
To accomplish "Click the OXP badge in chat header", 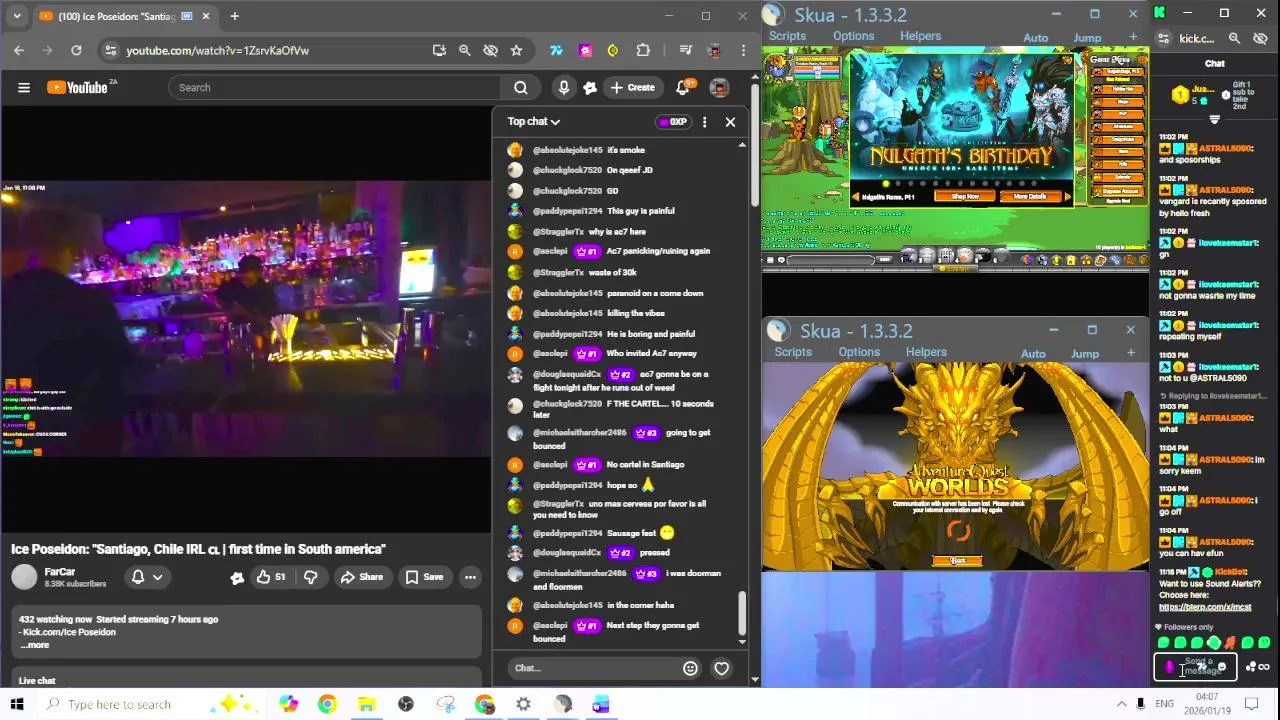I will coord(673,122).
